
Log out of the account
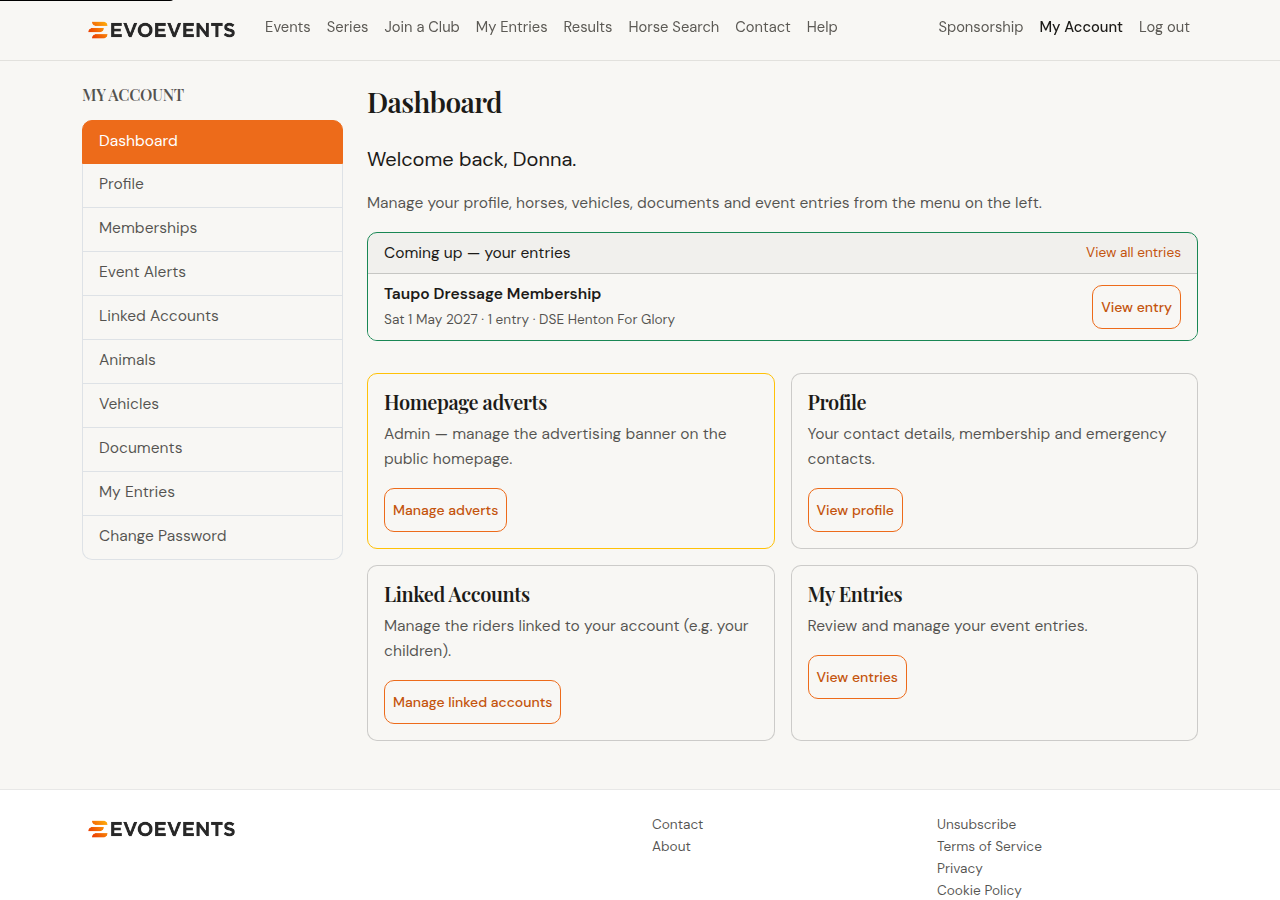coord(1164,27)
